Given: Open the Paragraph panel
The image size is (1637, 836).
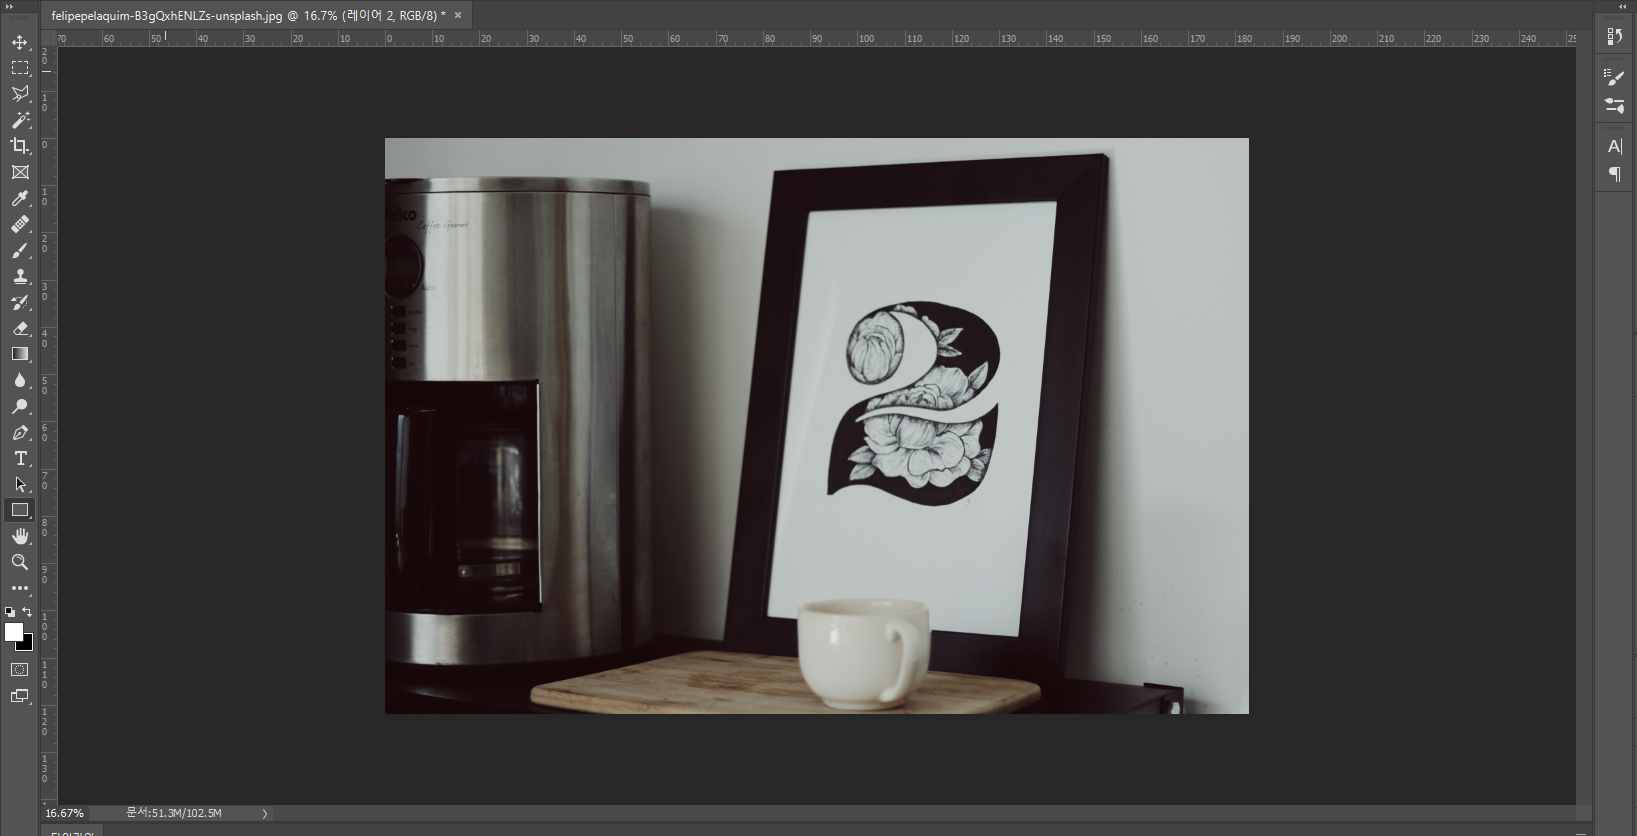Looking at the screenshot, I should pyautogui.click(x=1614, y=174).
